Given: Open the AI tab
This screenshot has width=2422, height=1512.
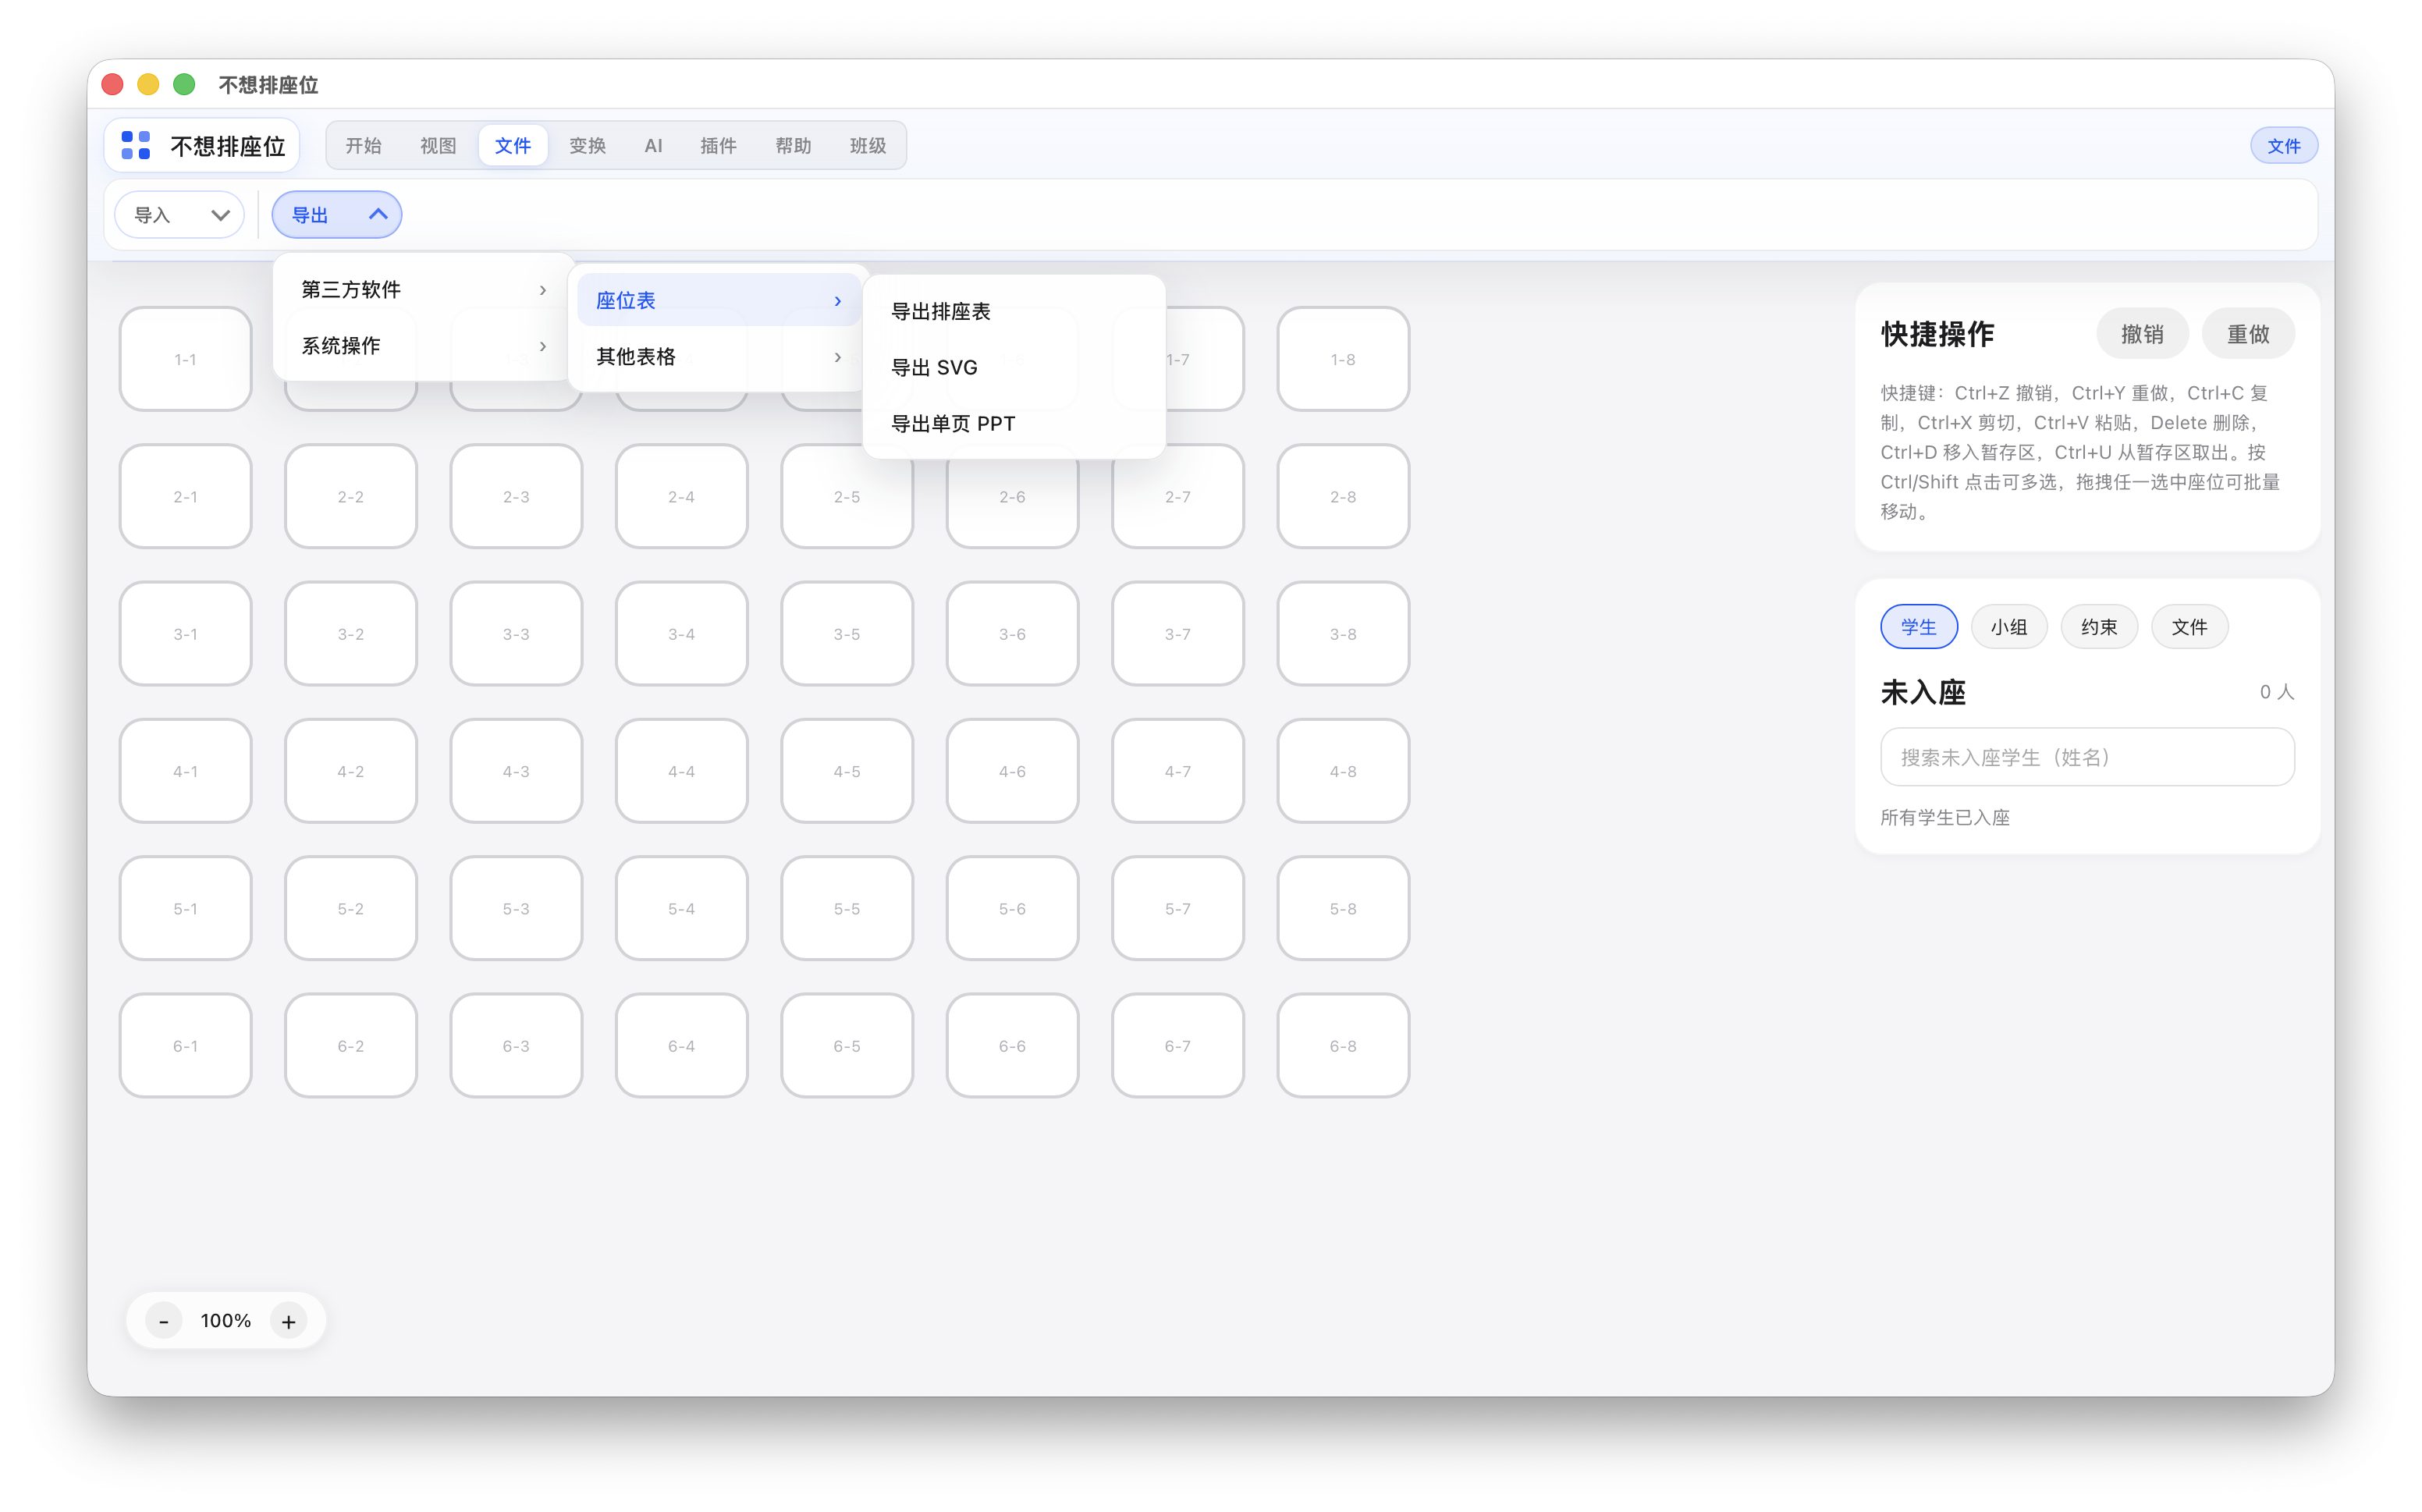Looking at the screenshot, I should click(x=653, y=146).
